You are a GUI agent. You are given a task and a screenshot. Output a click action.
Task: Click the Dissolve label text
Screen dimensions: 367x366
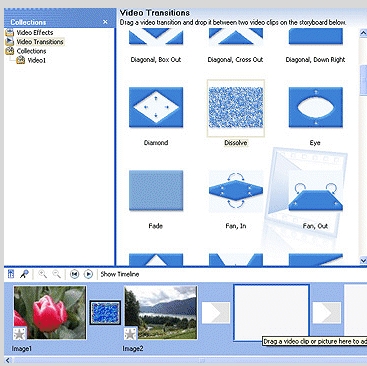(x=236, y=143)
